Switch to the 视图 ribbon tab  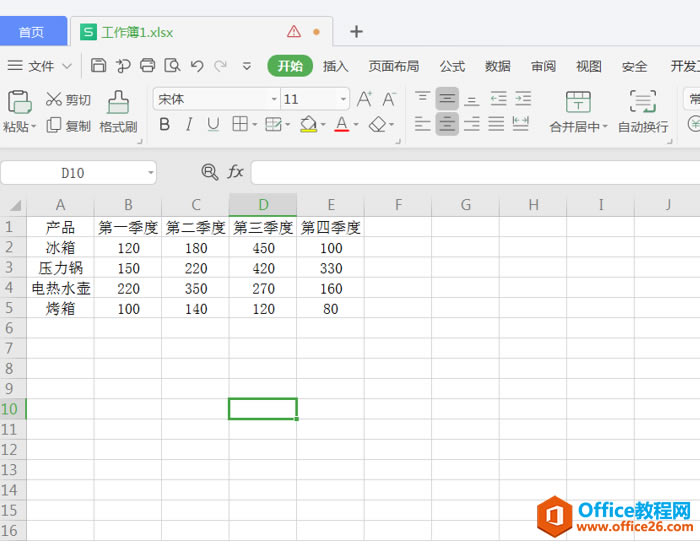pyautogui.click(x=589, y=66)
